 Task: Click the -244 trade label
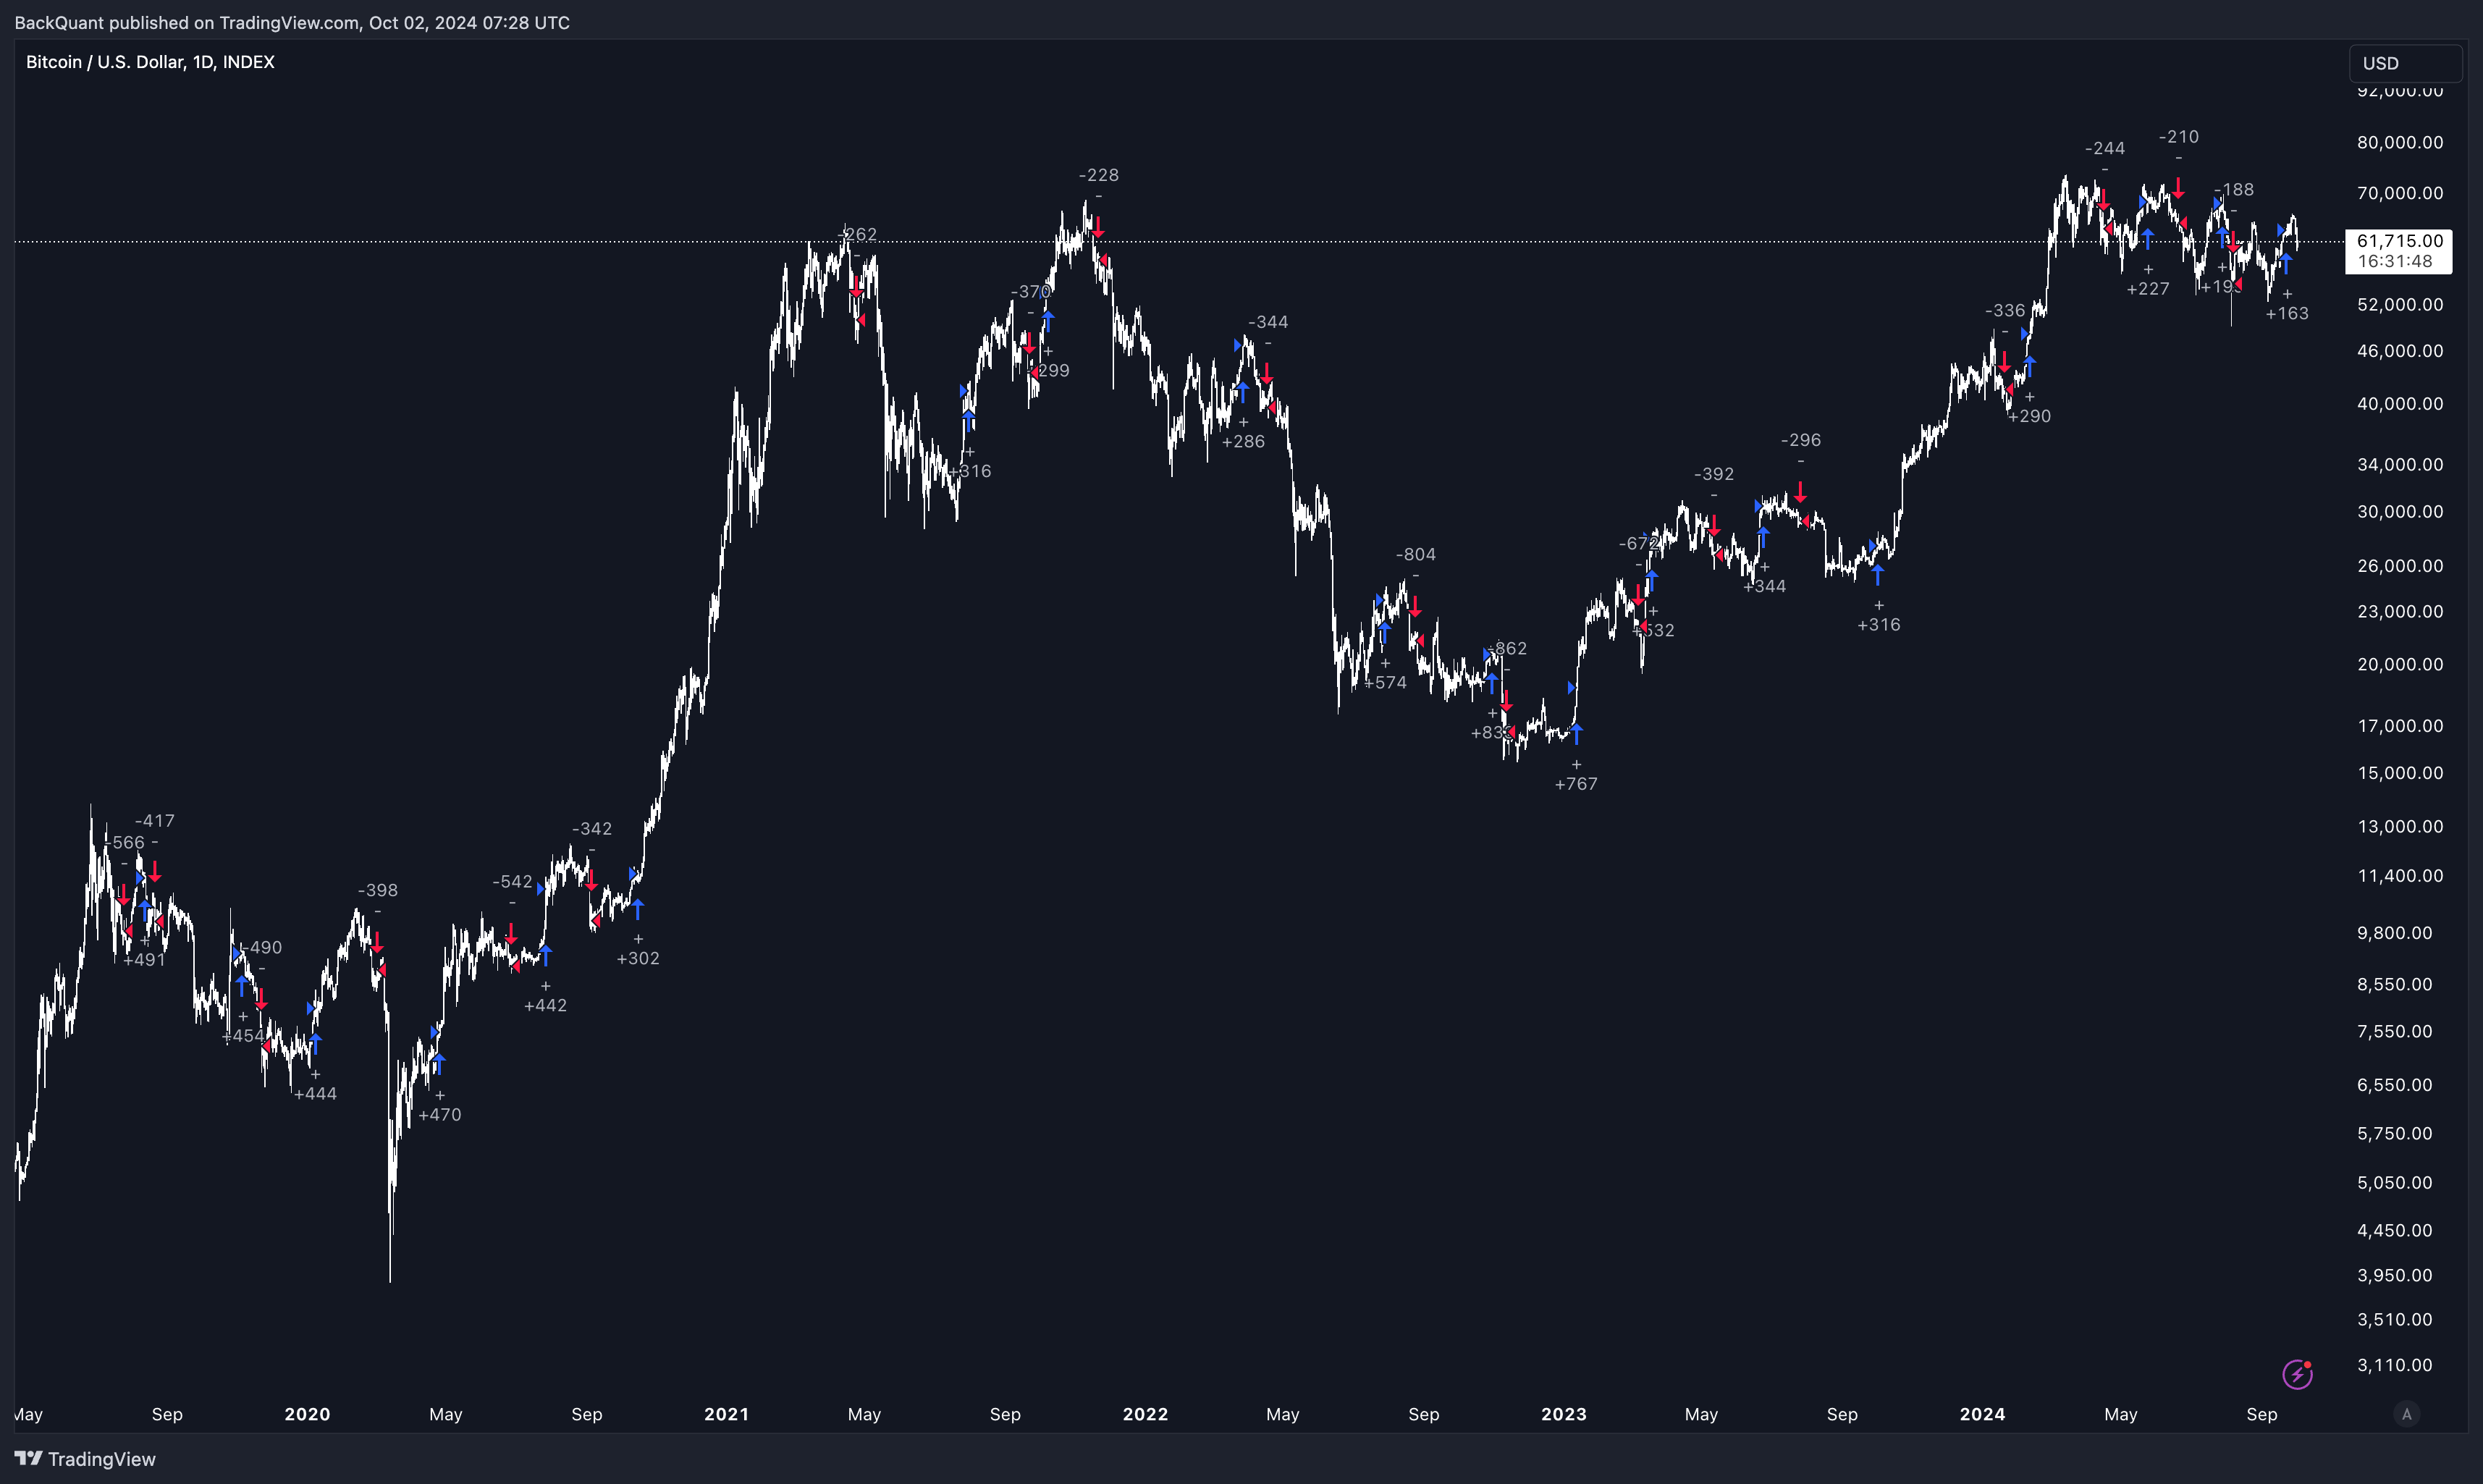coord(2105,148)
